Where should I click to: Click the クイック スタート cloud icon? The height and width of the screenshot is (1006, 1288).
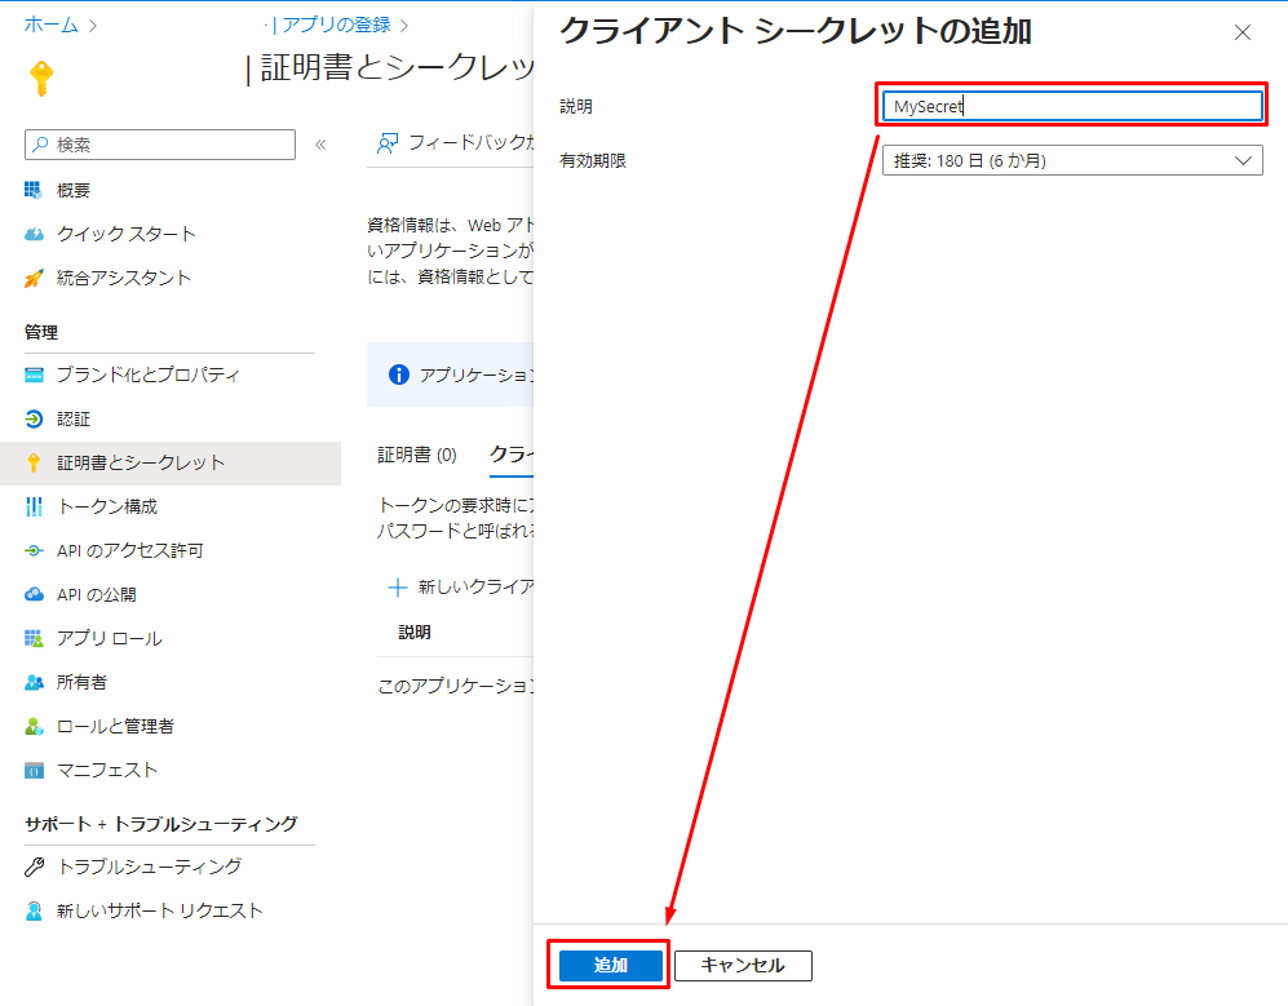[x=34, y=234]
